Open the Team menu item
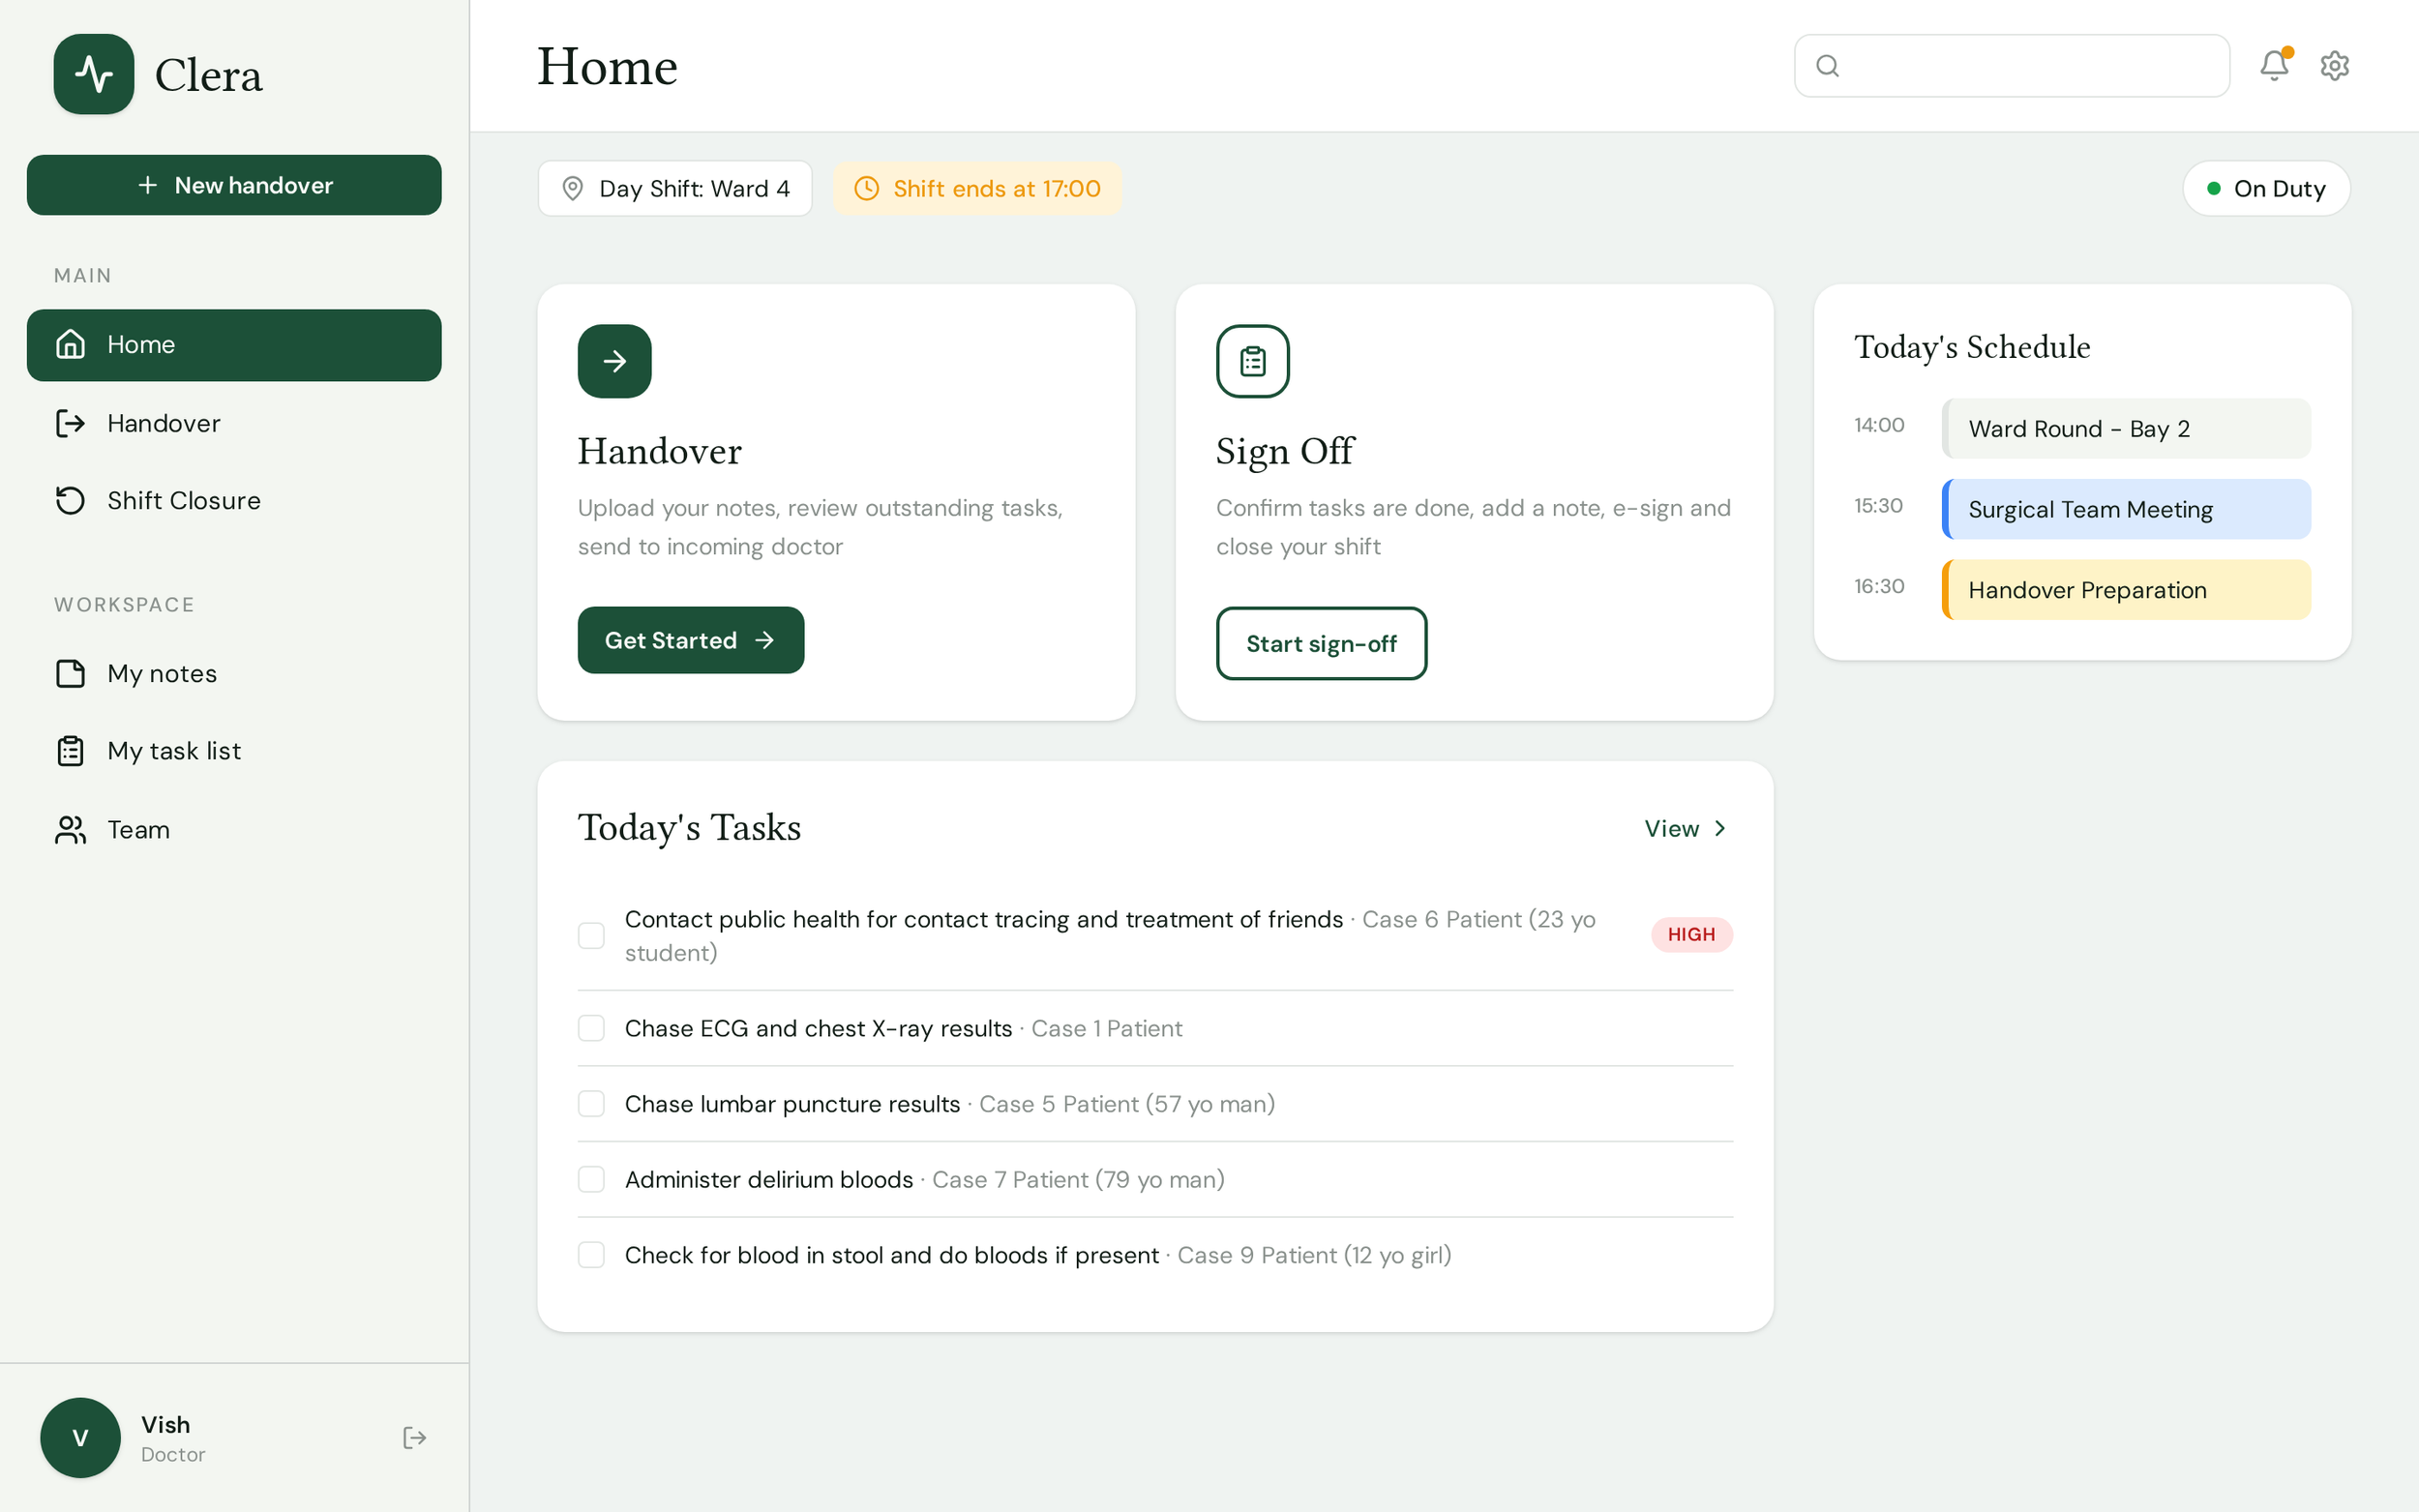 coord(234,829)
